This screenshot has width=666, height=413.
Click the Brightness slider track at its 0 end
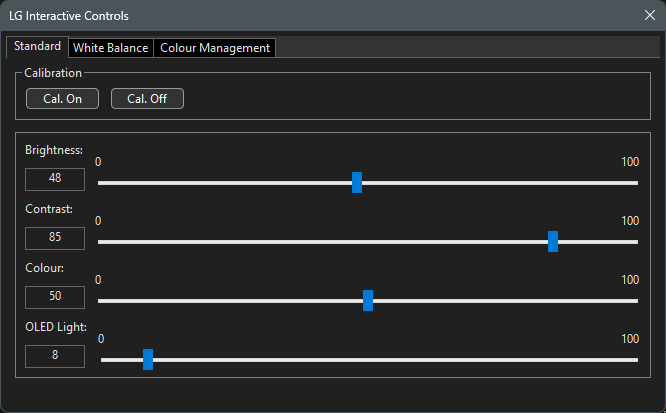(x=100, y=183)
